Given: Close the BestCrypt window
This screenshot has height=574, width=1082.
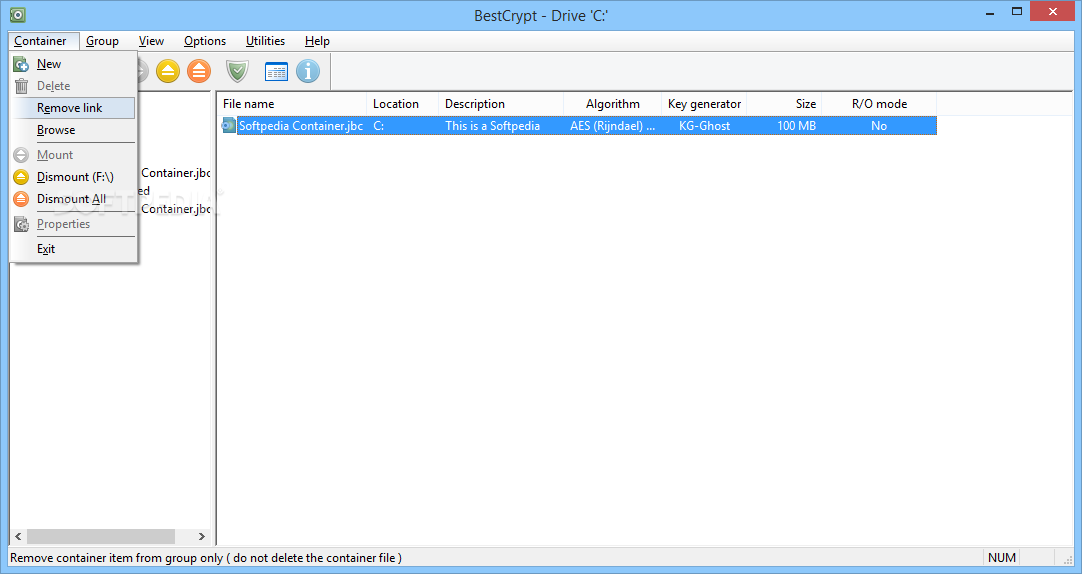Looking at the screenshot, I should [1053, 12].
